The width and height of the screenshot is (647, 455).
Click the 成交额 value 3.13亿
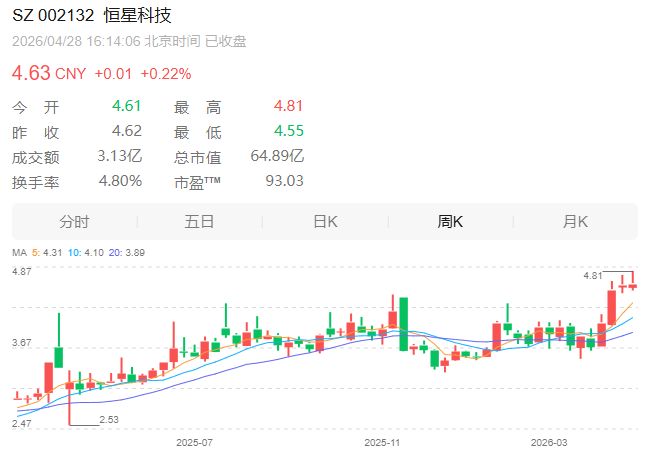coord(120,156)
